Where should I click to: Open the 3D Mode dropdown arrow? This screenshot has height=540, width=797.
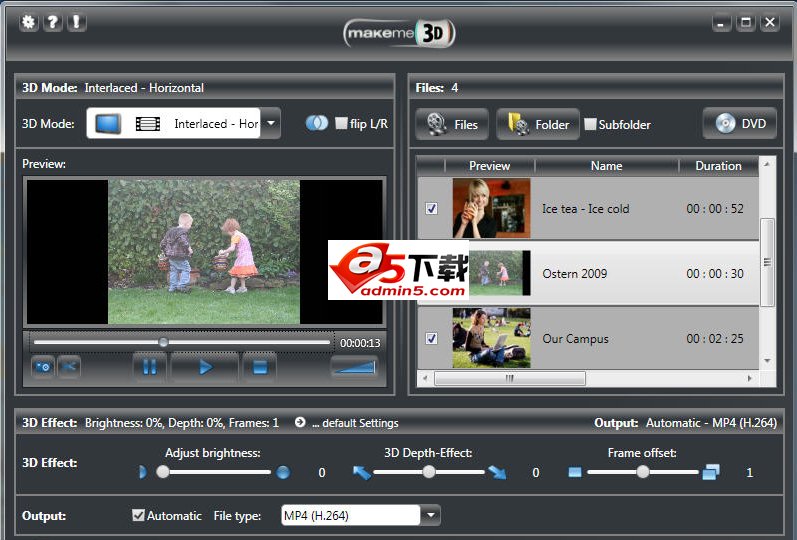(271, 123)
